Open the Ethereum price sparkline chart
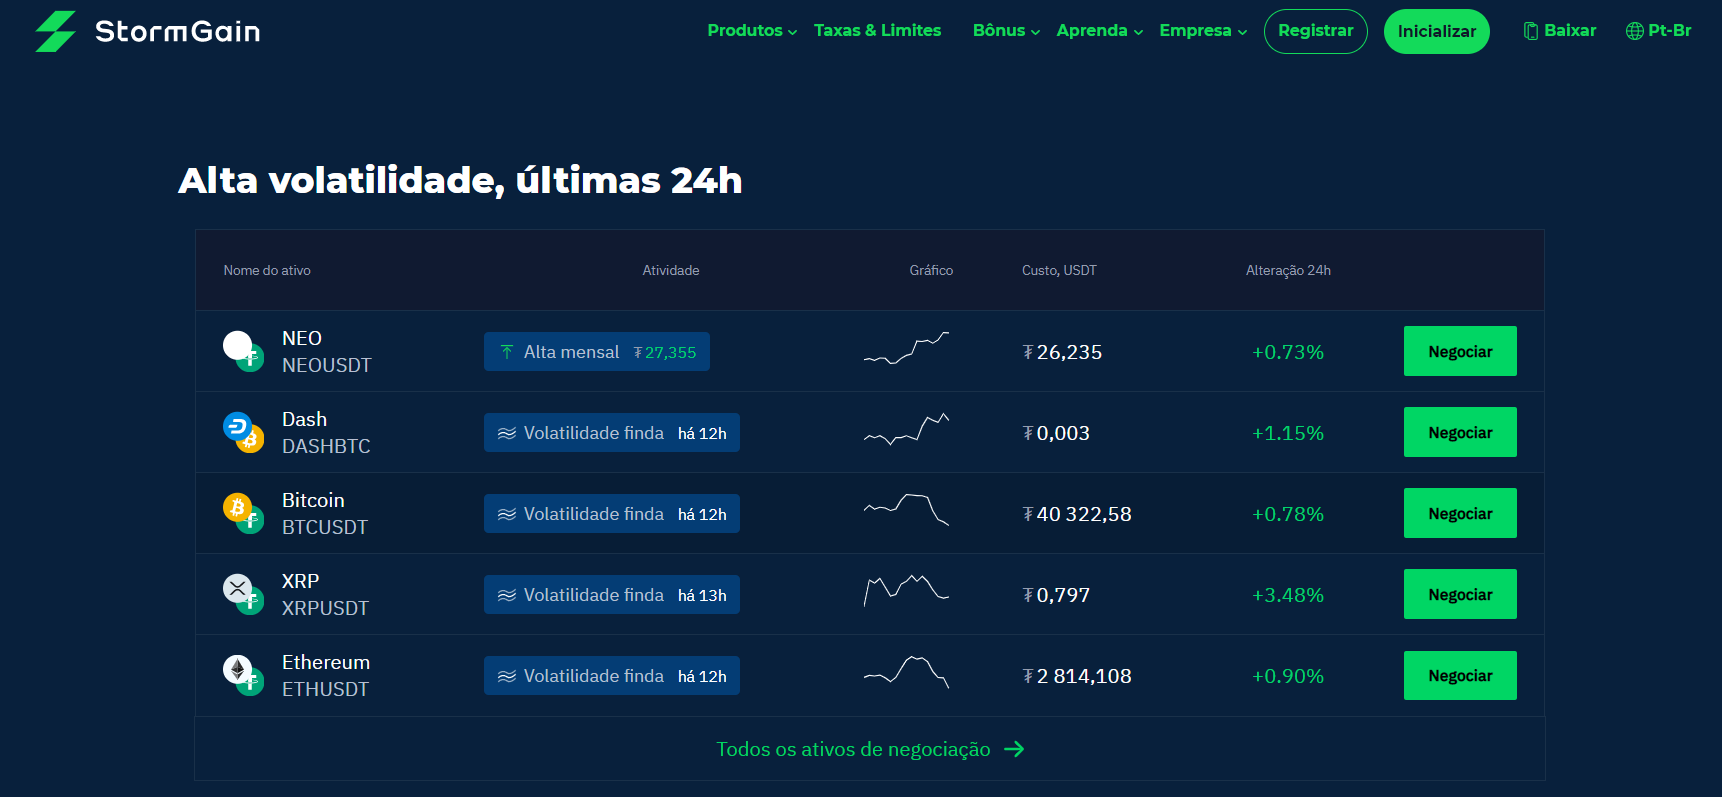The width and height of the screenshot is (1722, 797). pos(906,672)
